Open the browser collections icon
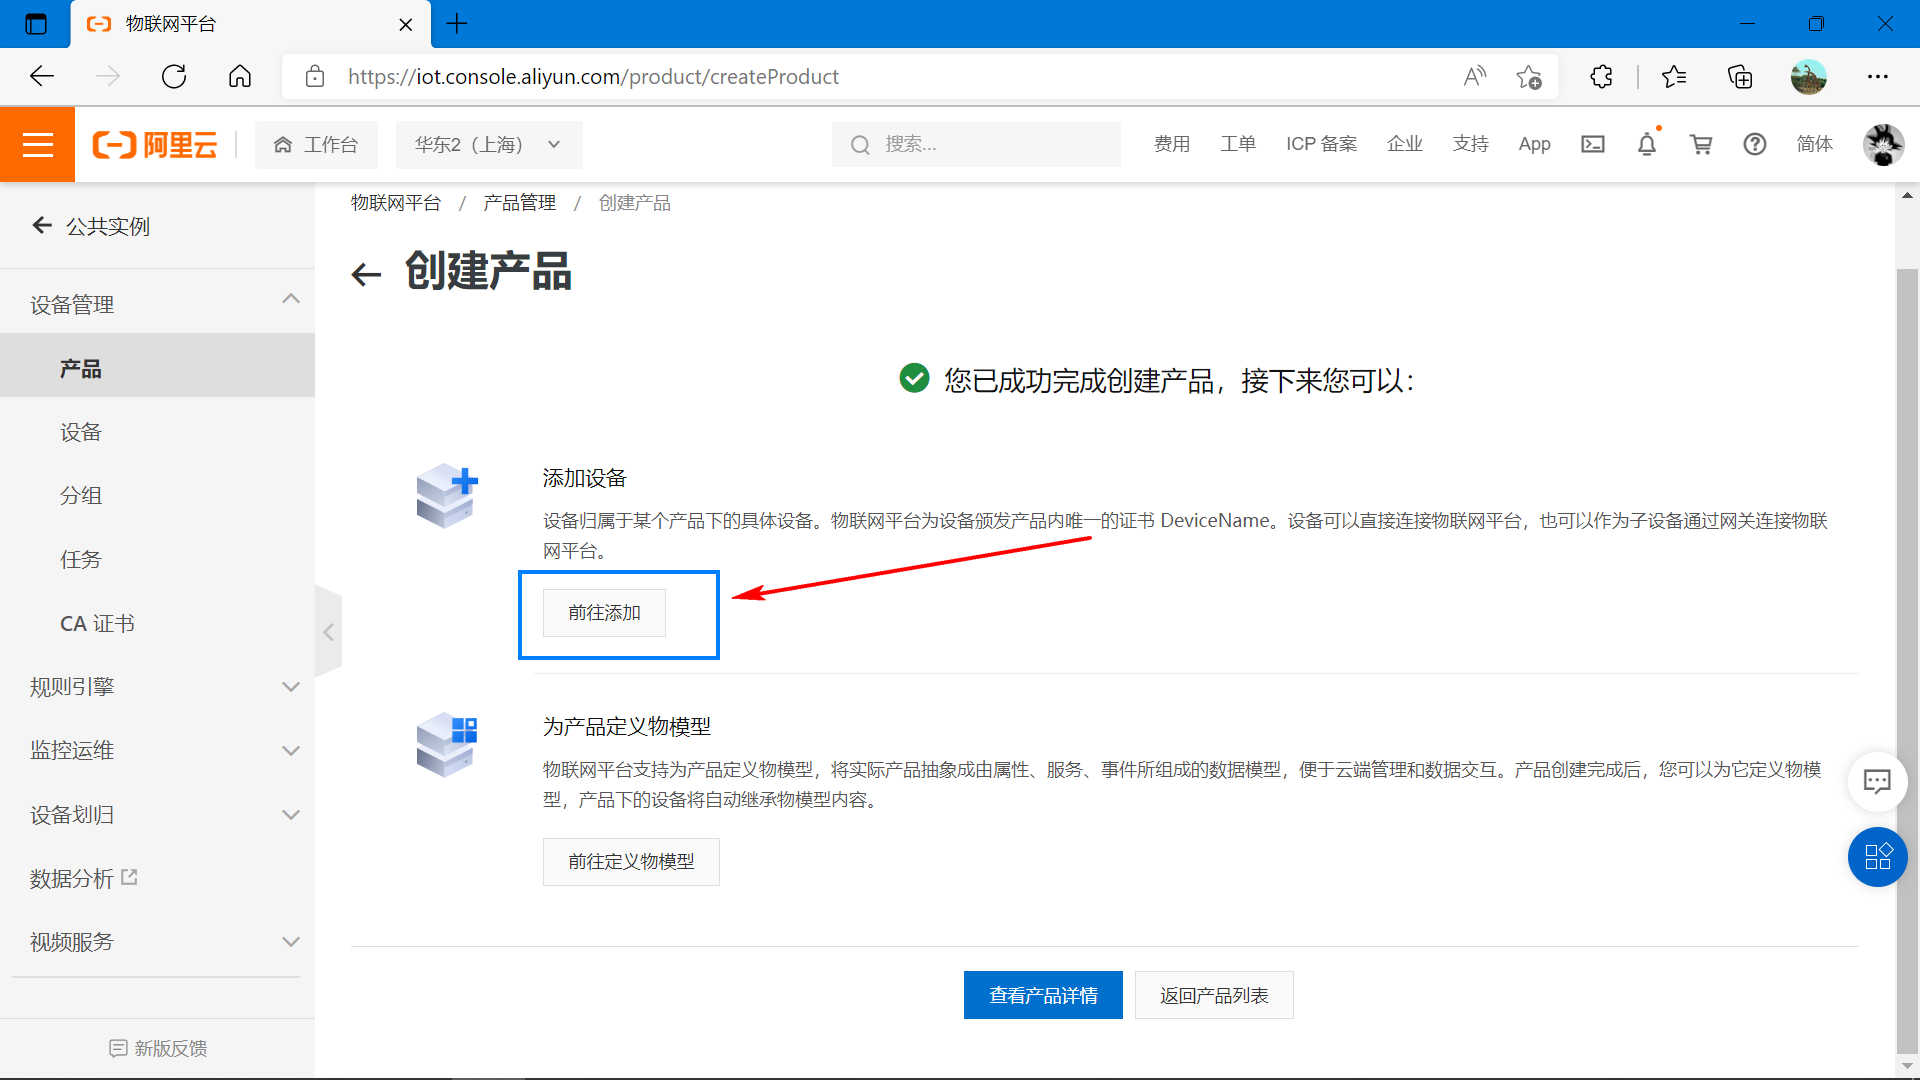 pos(1740,77)
